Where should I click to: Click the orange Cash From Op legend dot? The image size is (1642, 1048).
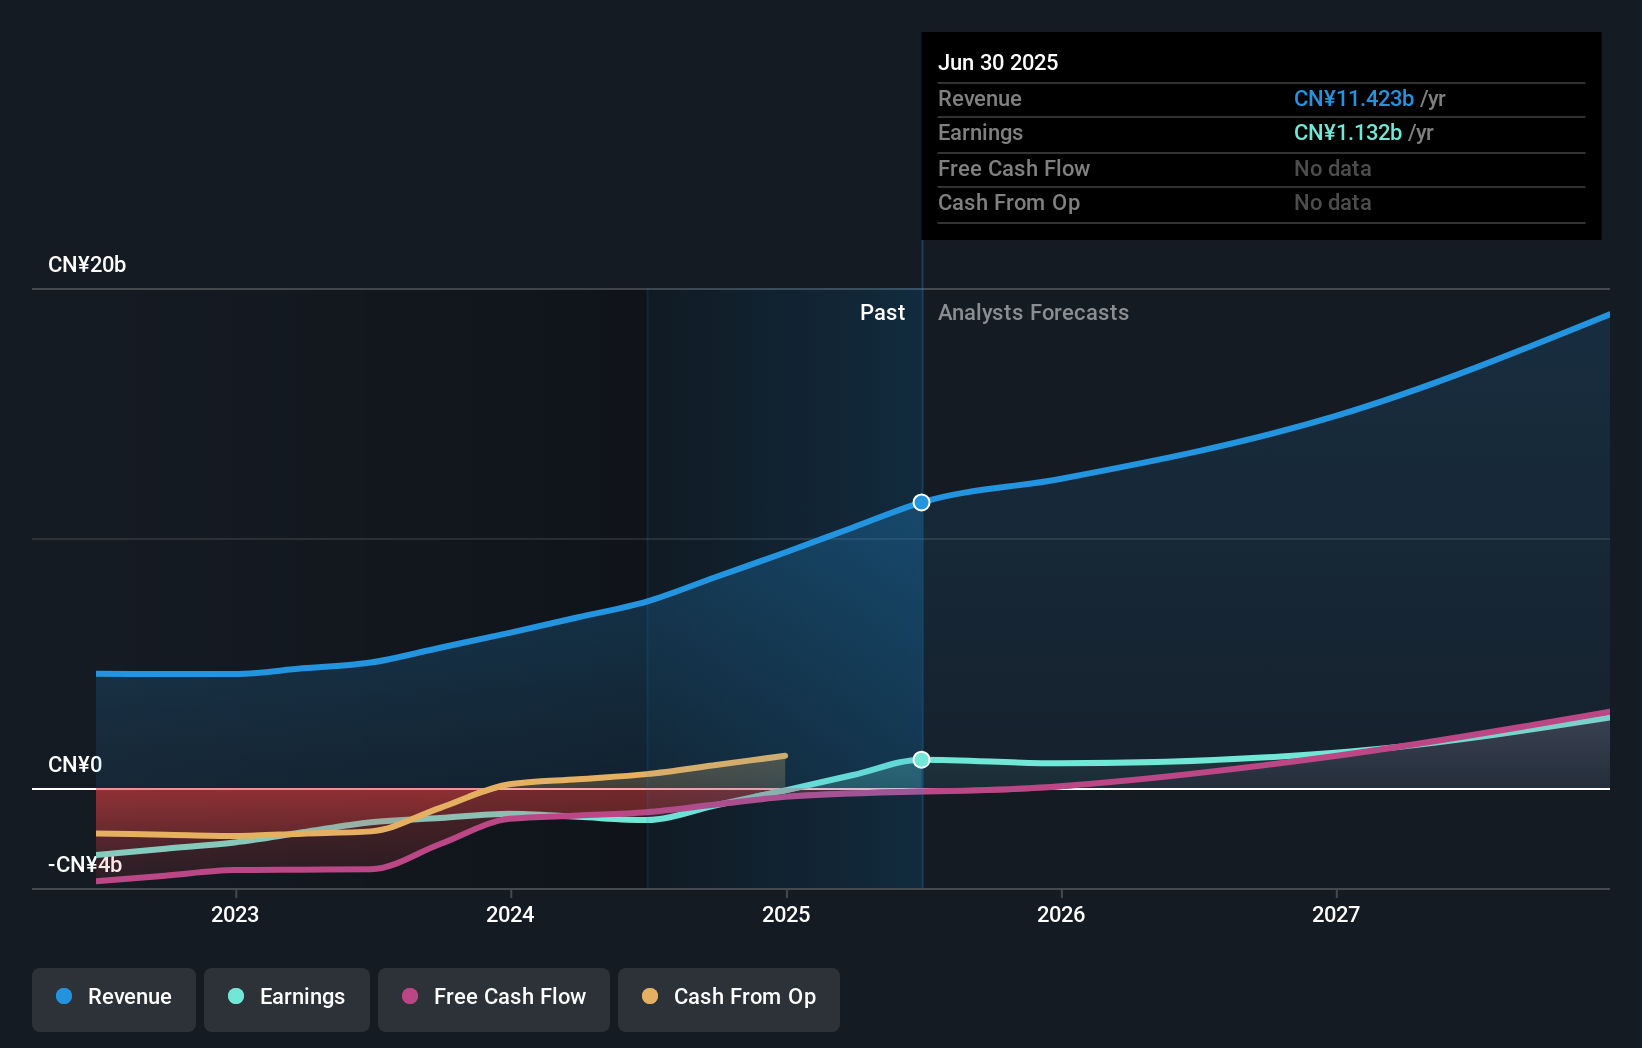coord(648,997)
